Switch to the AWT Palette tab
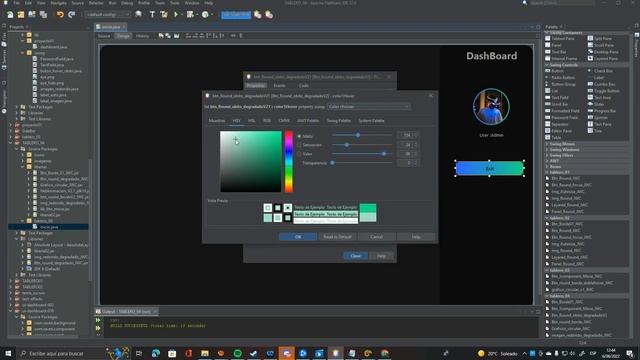The height and width of the screenshot is (360, 640). [x=308, y=121]
